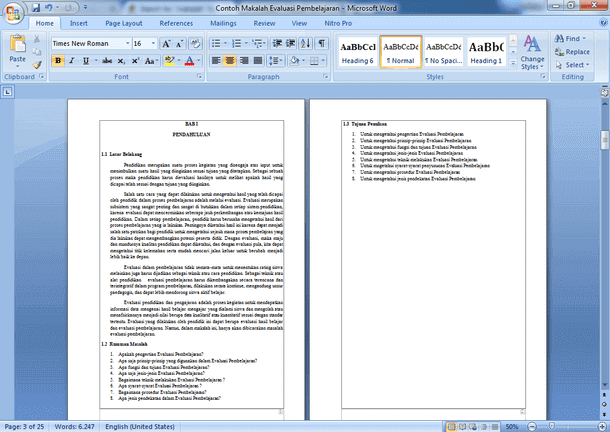Click the tab selector ruler icon
The height and width of the screenshot is (432, 610).
point(8,92)
